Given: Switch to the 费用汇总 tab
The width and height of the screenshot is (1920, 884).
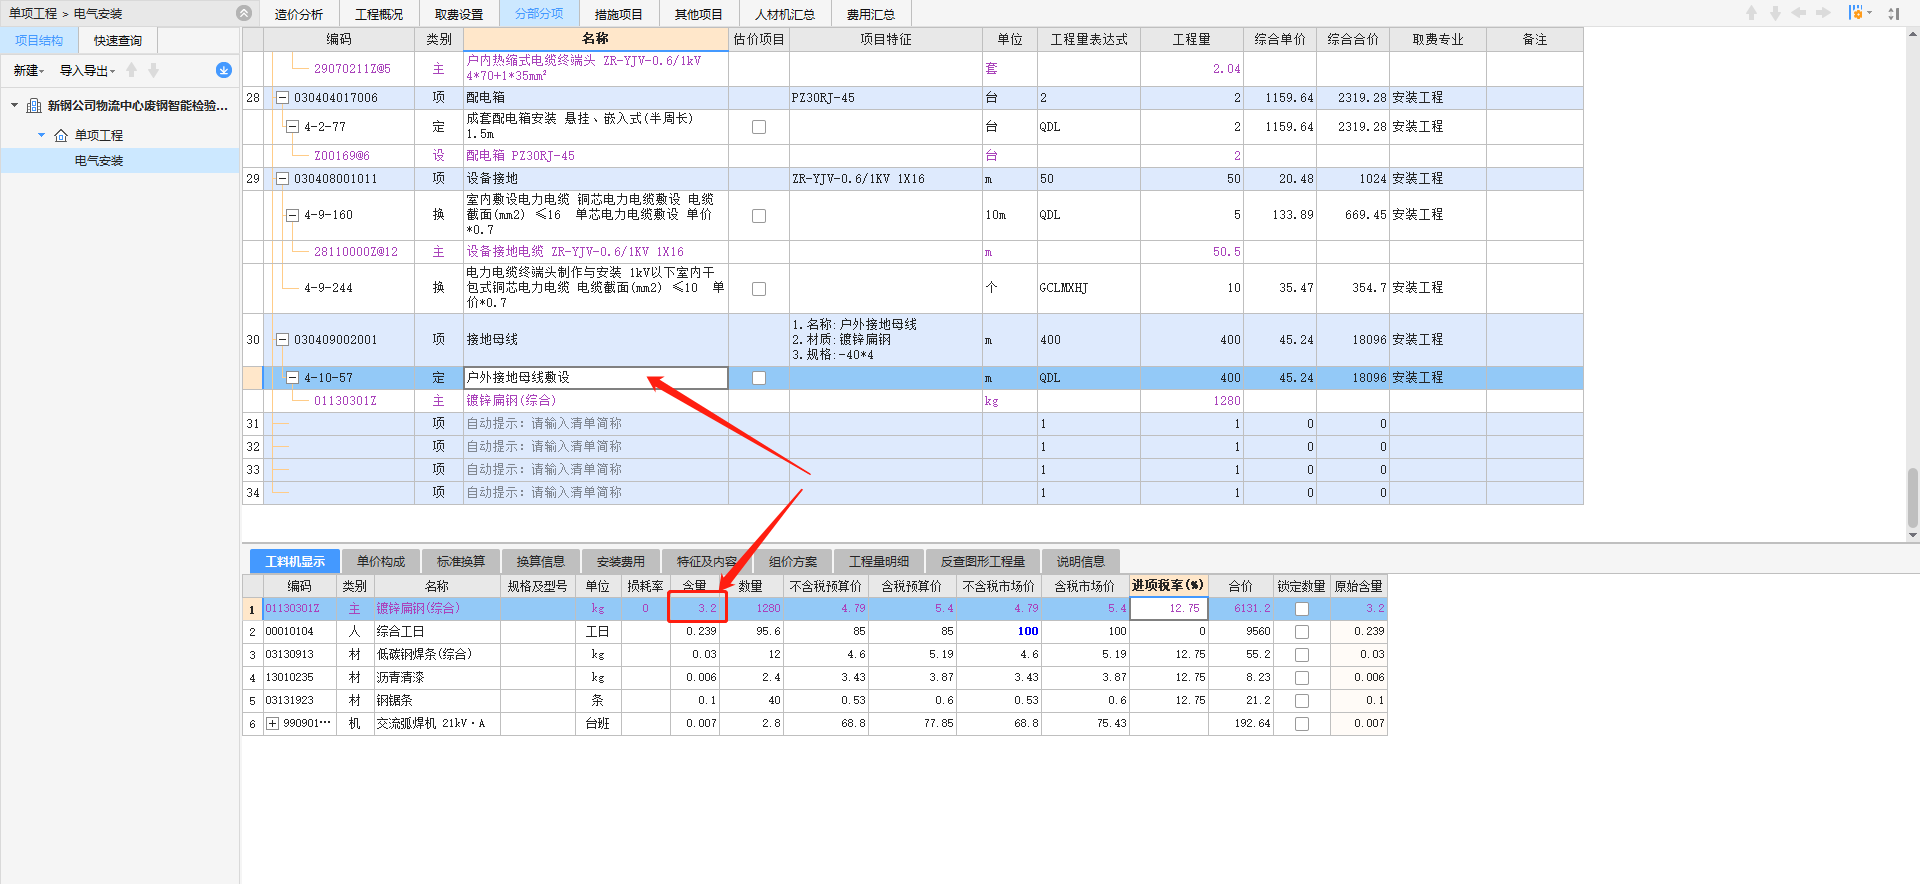Looking at the screenshot, I should (871, 14).
